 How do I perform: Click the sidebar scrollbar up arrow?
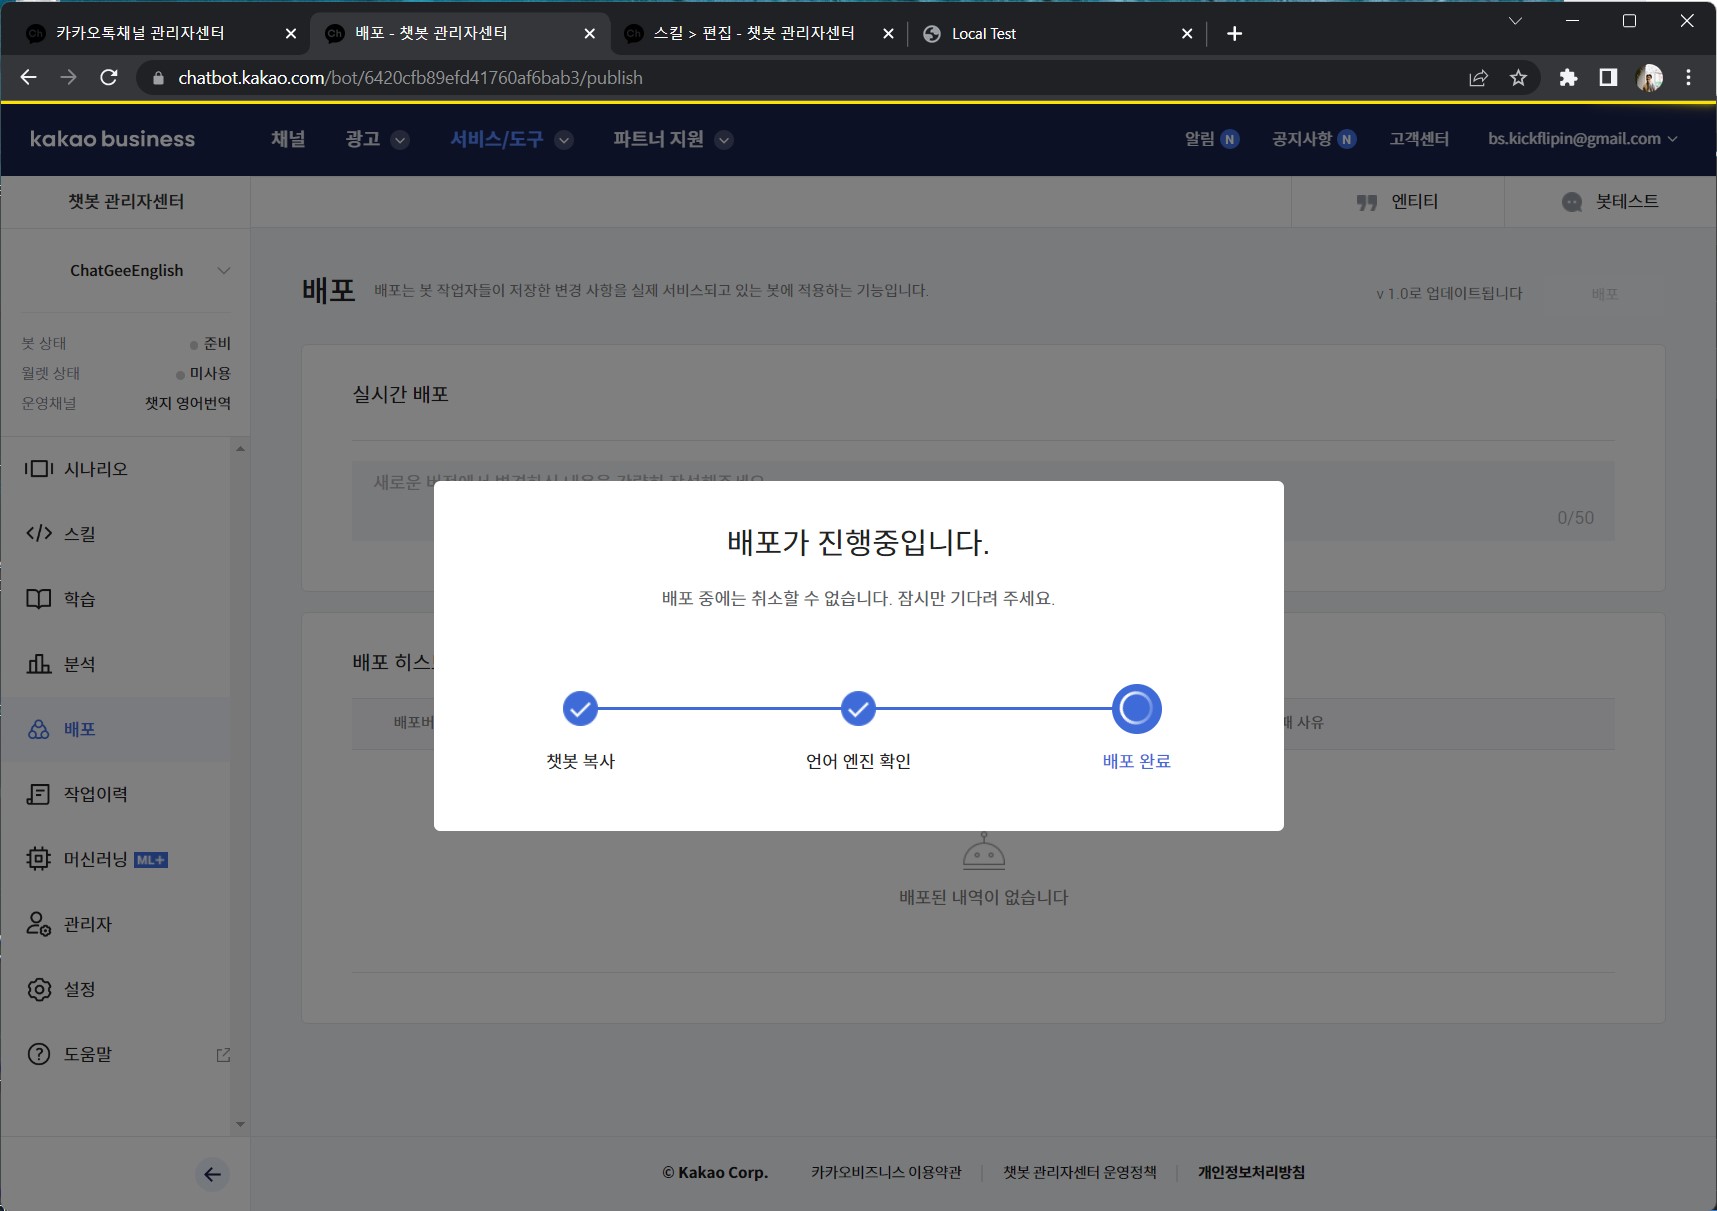coord(240,449)
